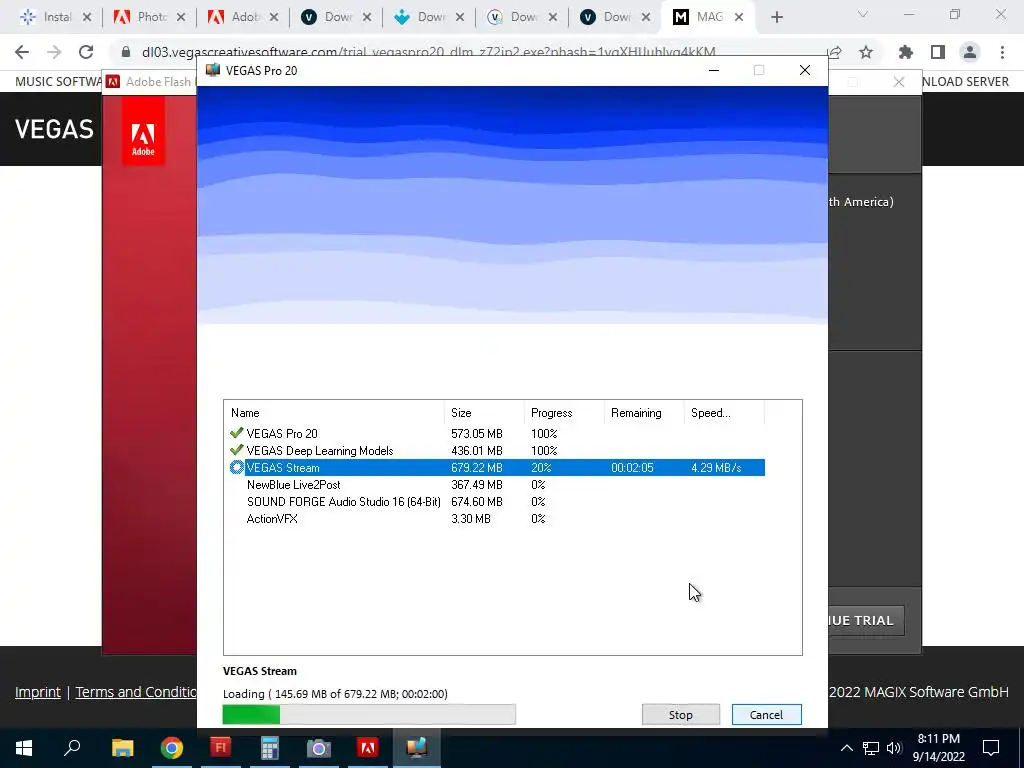This screenshot has width=1024, height=768.
Task: Open the volume control in tray
Action: pyautogui.click(x=894, y=748)
